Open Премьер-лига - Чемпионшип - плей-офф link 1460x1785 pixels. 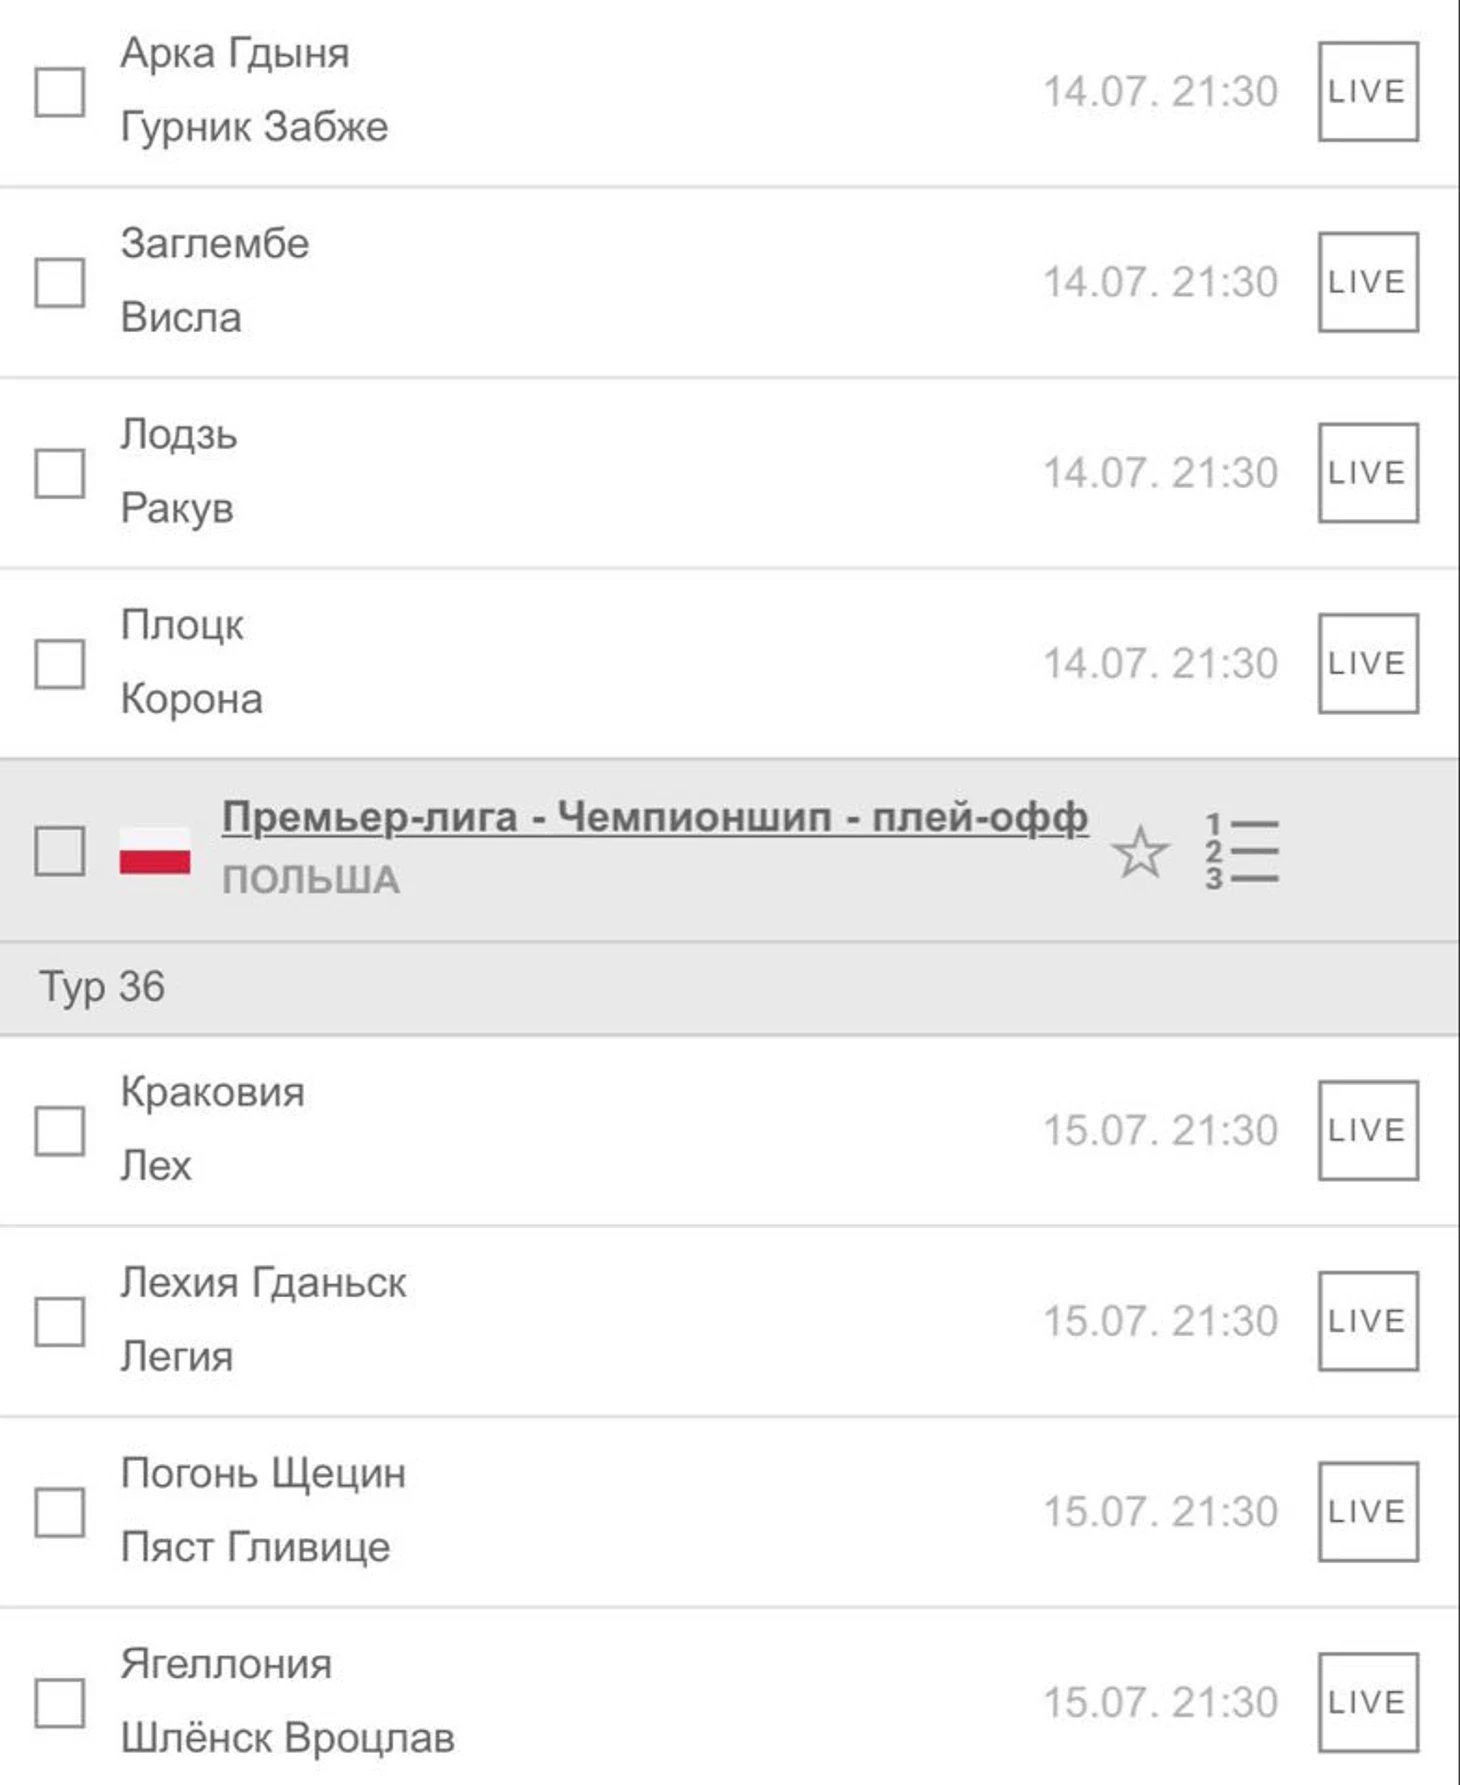point(655,818)
